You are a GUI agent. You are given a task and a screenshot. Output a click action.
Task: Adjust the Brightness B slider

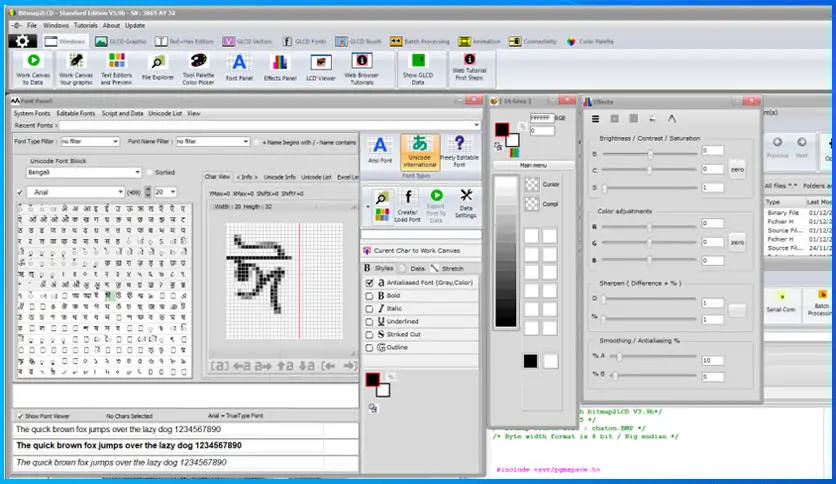650,154
